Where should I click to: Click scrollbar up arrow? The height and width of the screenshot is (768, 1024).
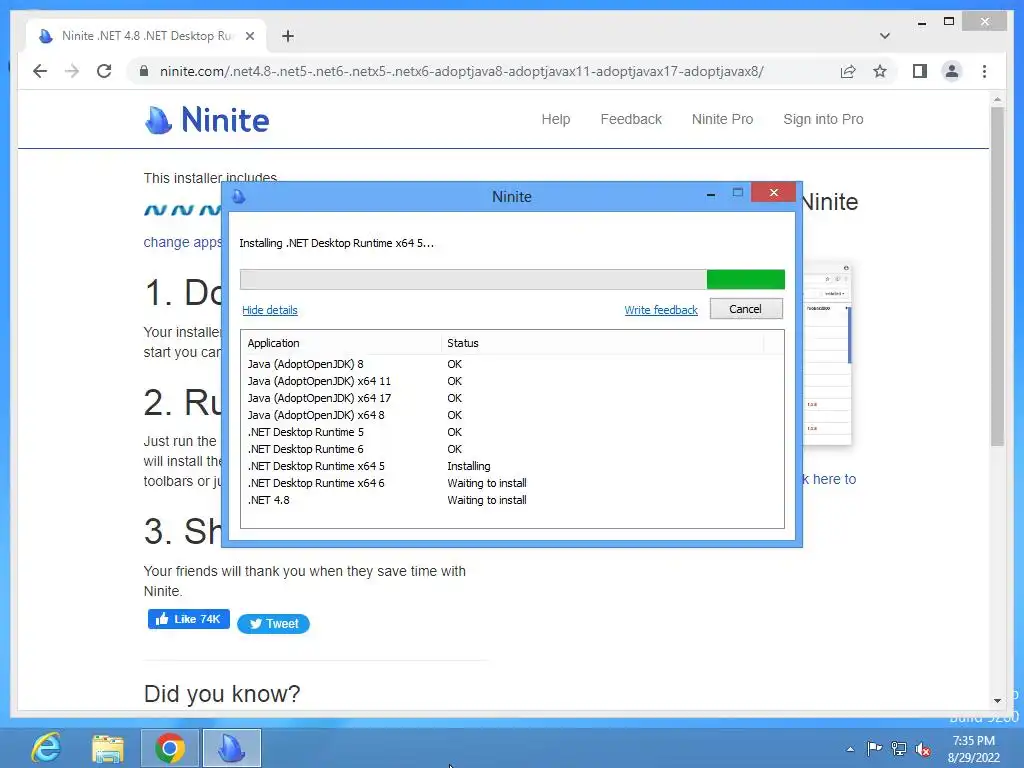click(x=997, y=99)
